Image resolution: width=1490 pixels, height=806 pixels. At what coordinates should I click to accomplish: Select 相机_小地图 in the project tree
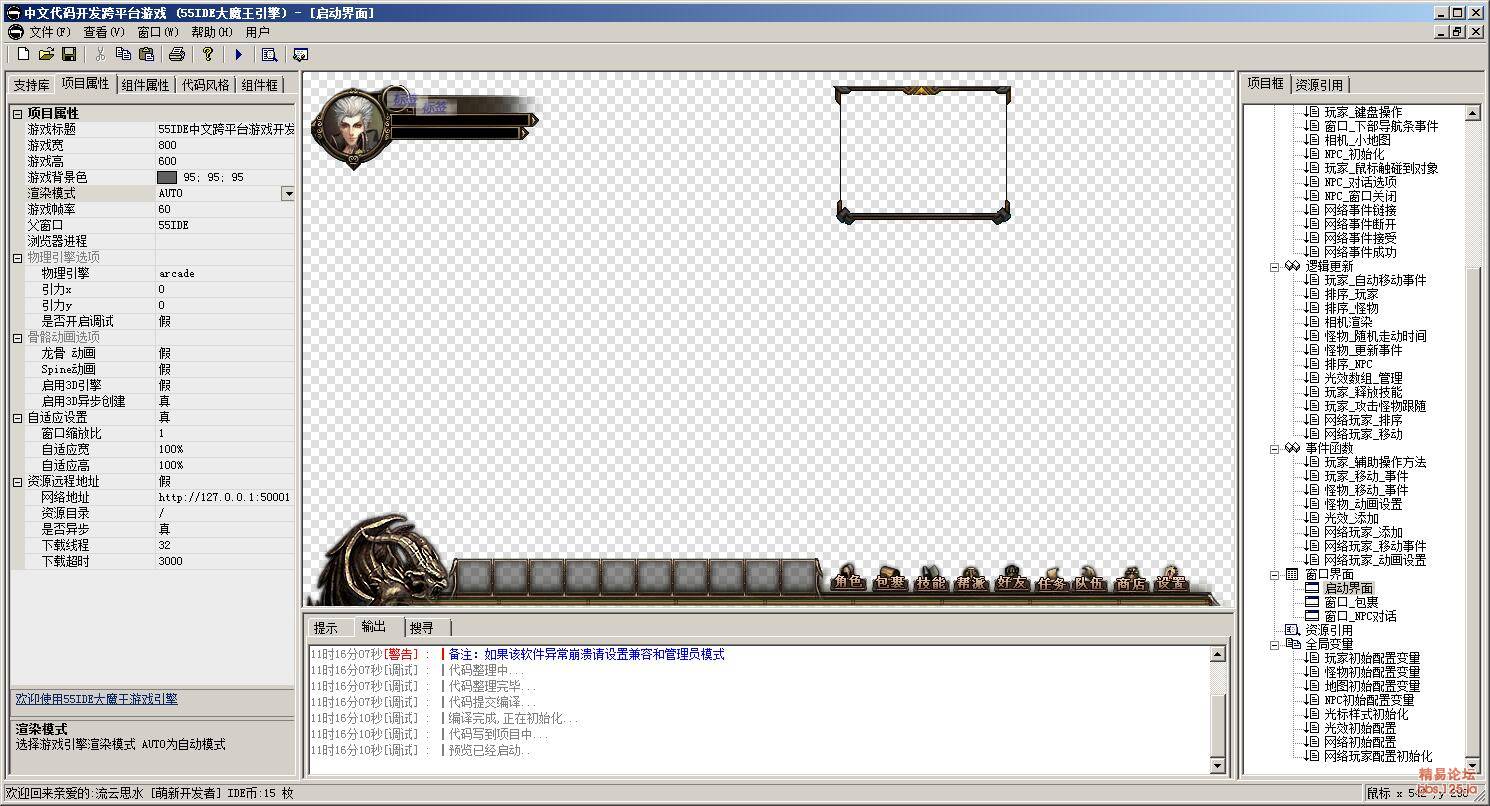1357,140
